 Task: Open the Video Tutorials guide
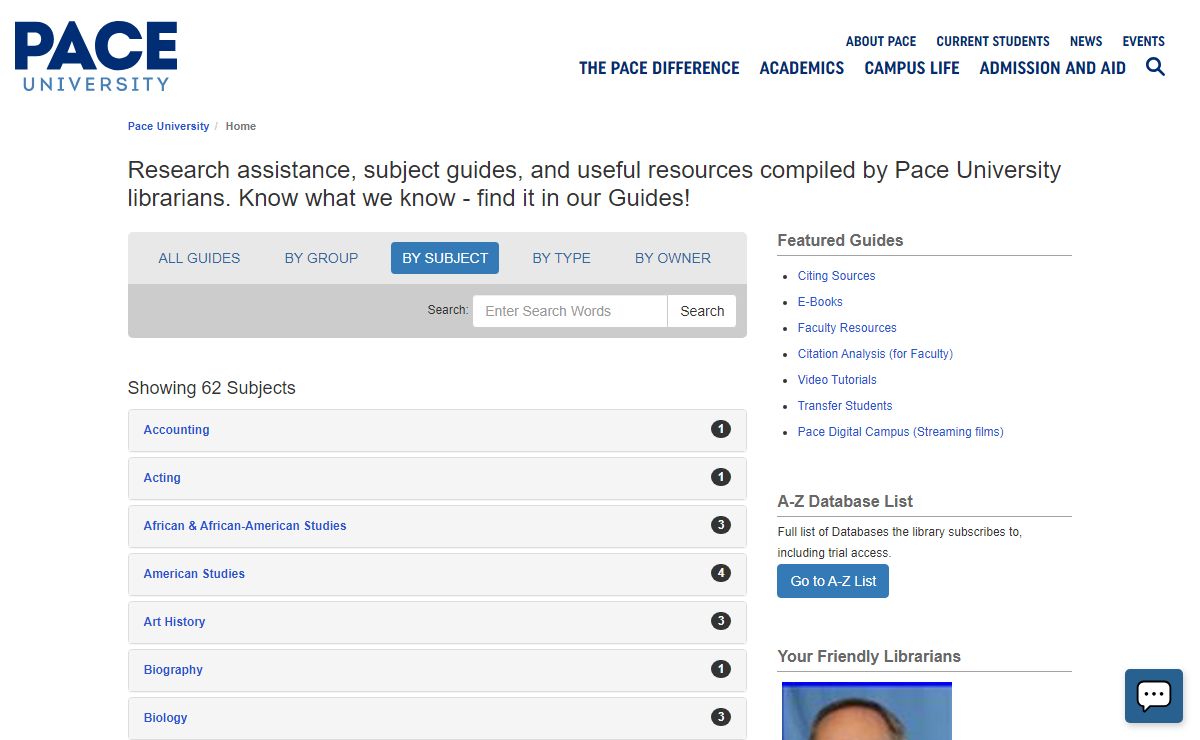[837, 380]
